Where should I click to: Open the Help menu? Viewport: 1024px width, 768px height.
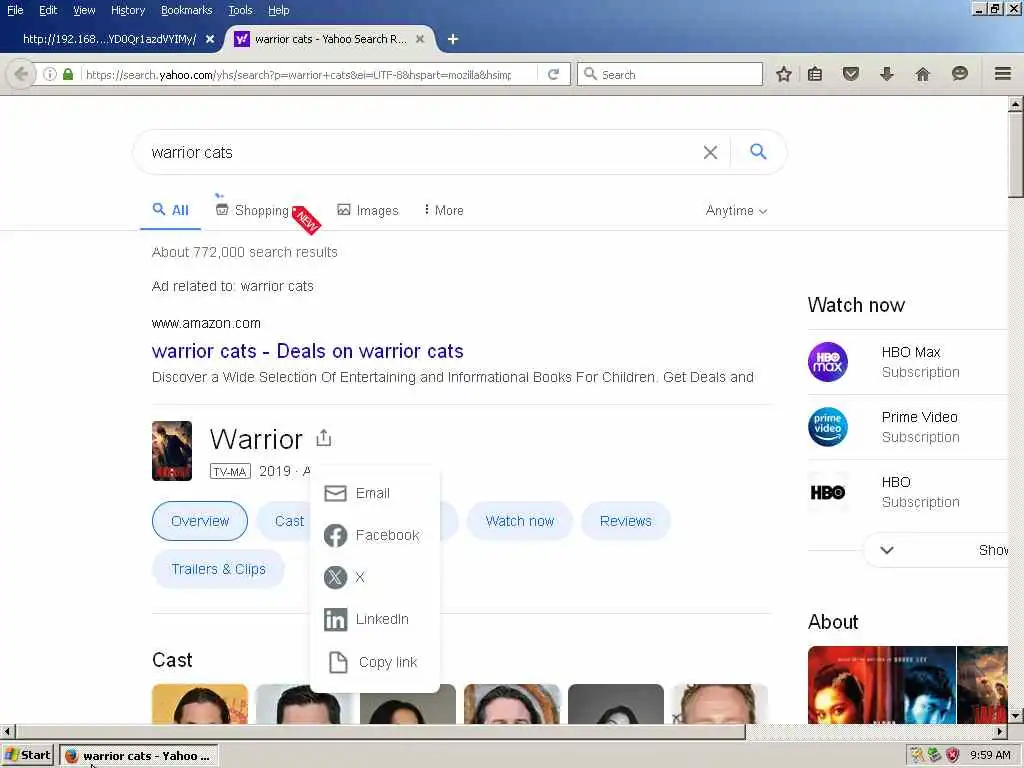(x=278, y=10)
